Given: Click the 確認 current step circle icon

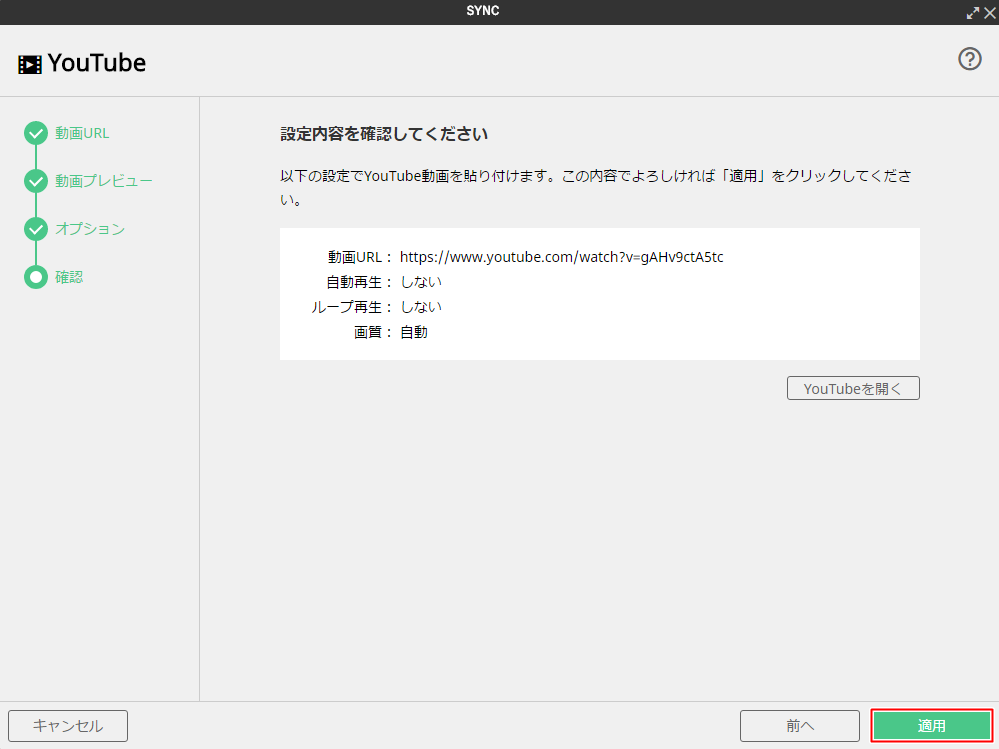Looking at the screenshot, I should 36,277.
